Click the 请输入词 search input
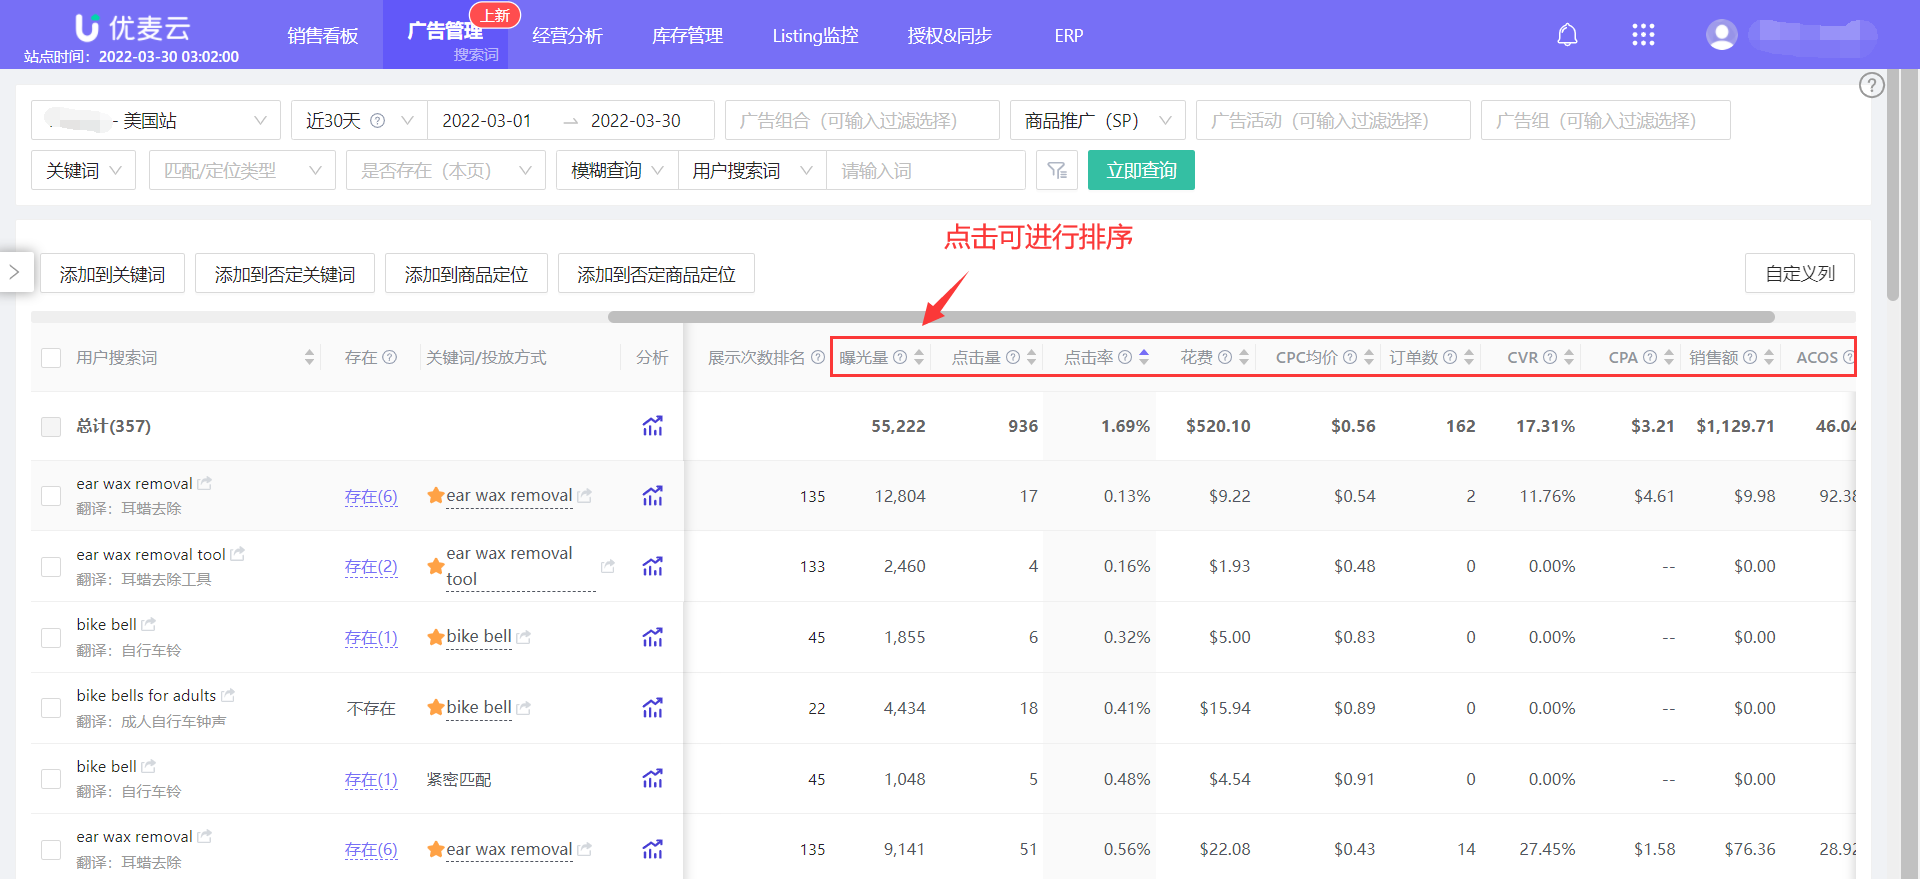The width and height of the screenshot is (1920, 879). pyautogui.click(x=926, y=170)
